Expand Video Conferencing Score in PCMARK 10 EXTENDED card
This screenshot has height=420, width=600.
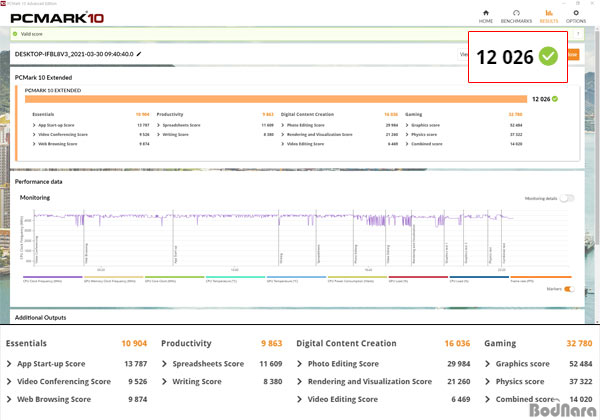point(34,135)
